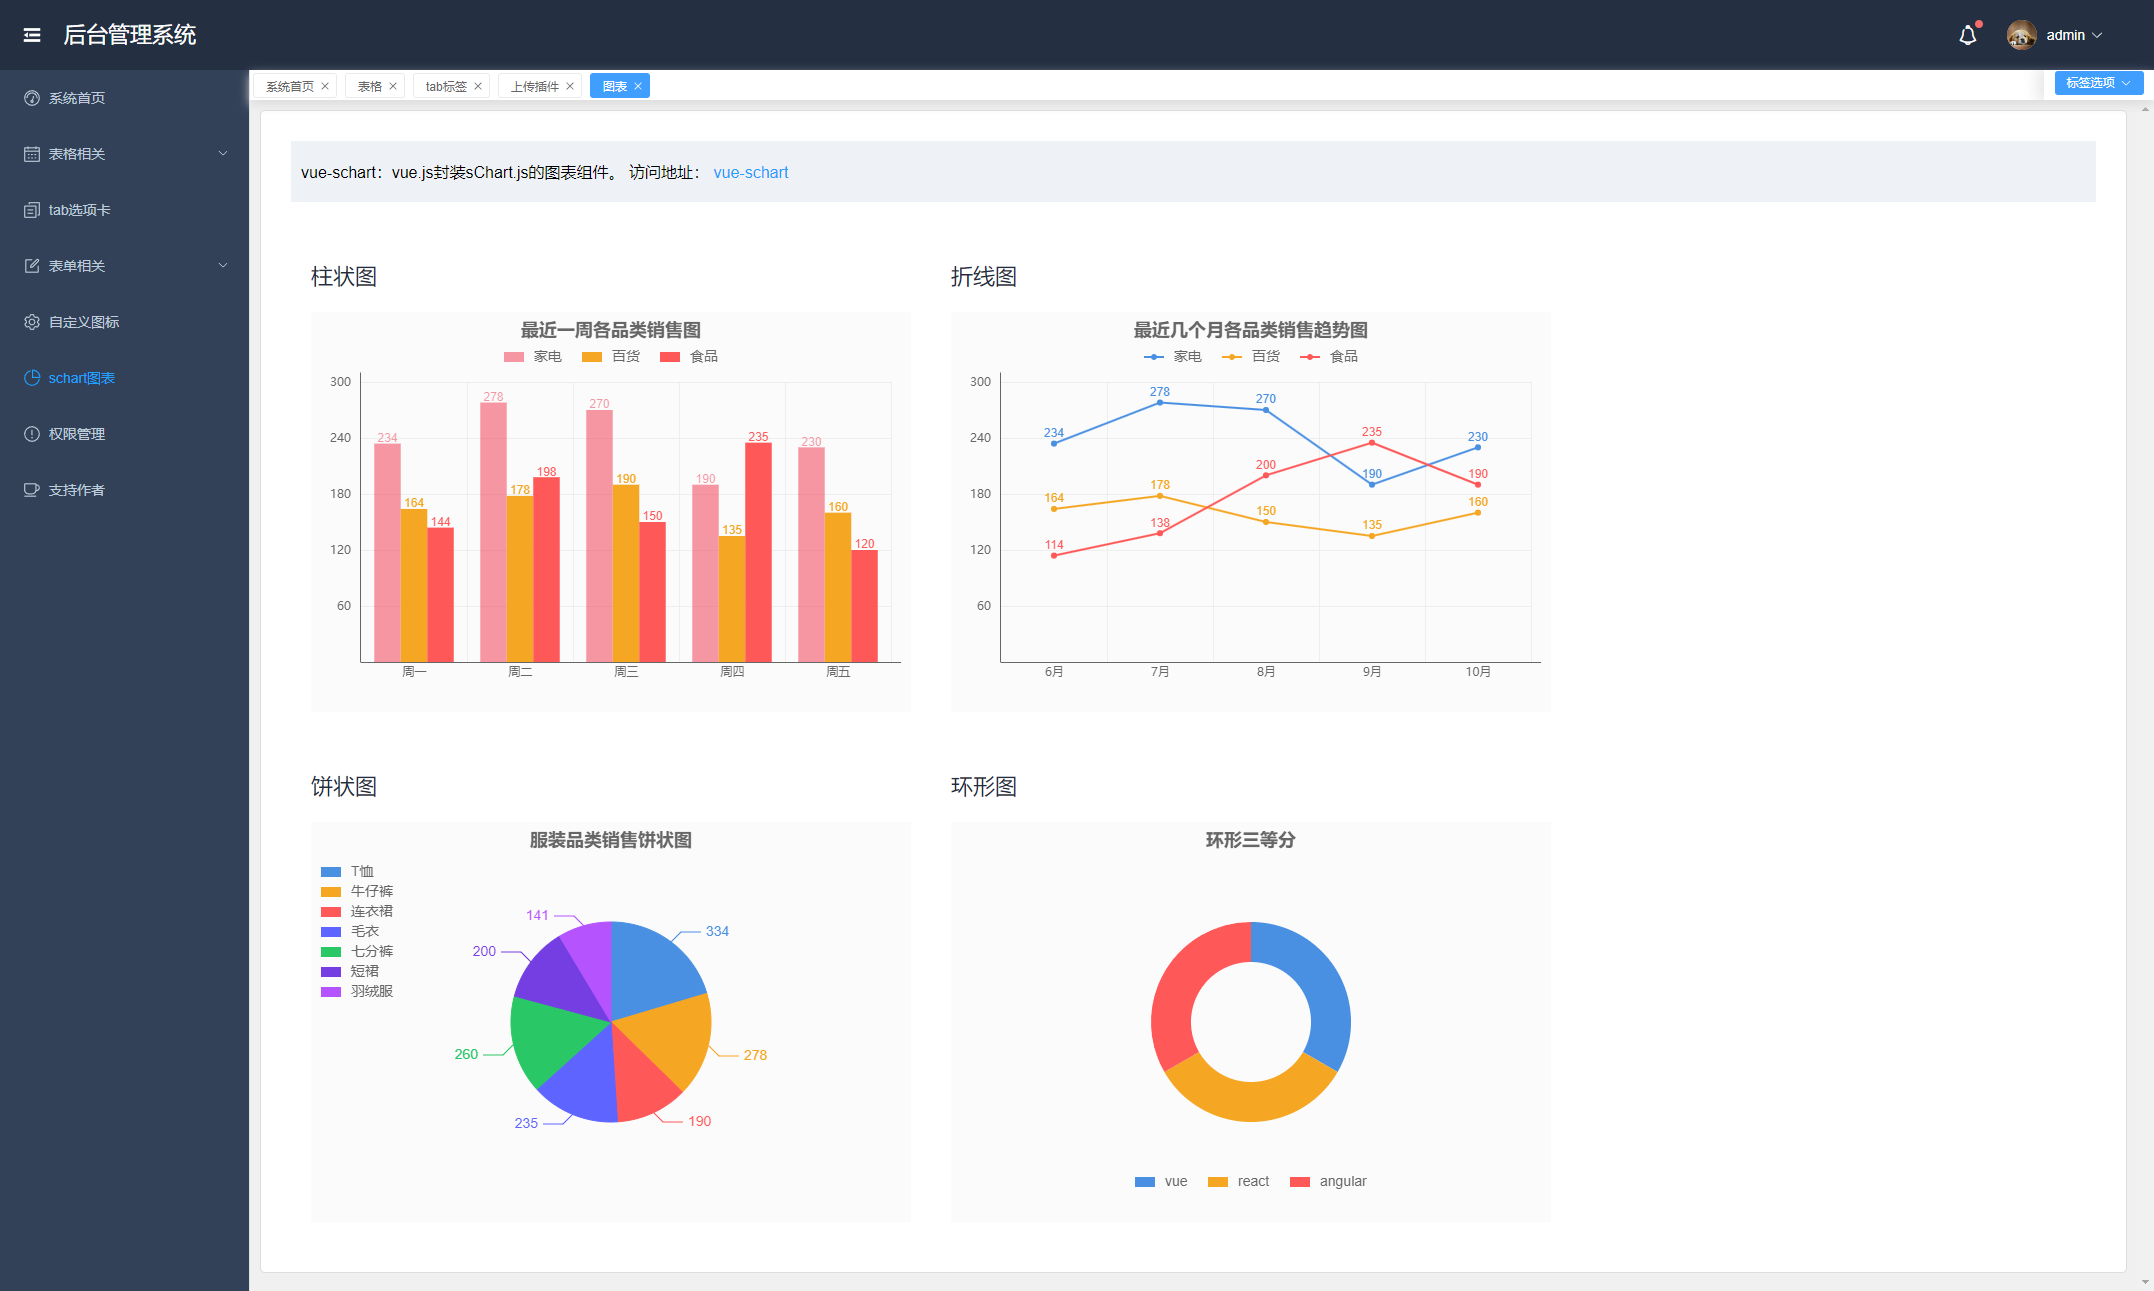Click the 权限管理 warning icon
The width and height of the screenshot is (2154, 1291).
32,434
